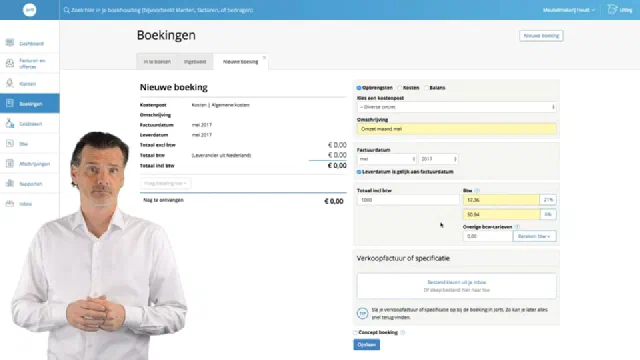Image resolution: width=640 pixels, height=360 pixels.
Task: Open the Afschrijvingen sidebar icon
Action: tap(10, 163)
